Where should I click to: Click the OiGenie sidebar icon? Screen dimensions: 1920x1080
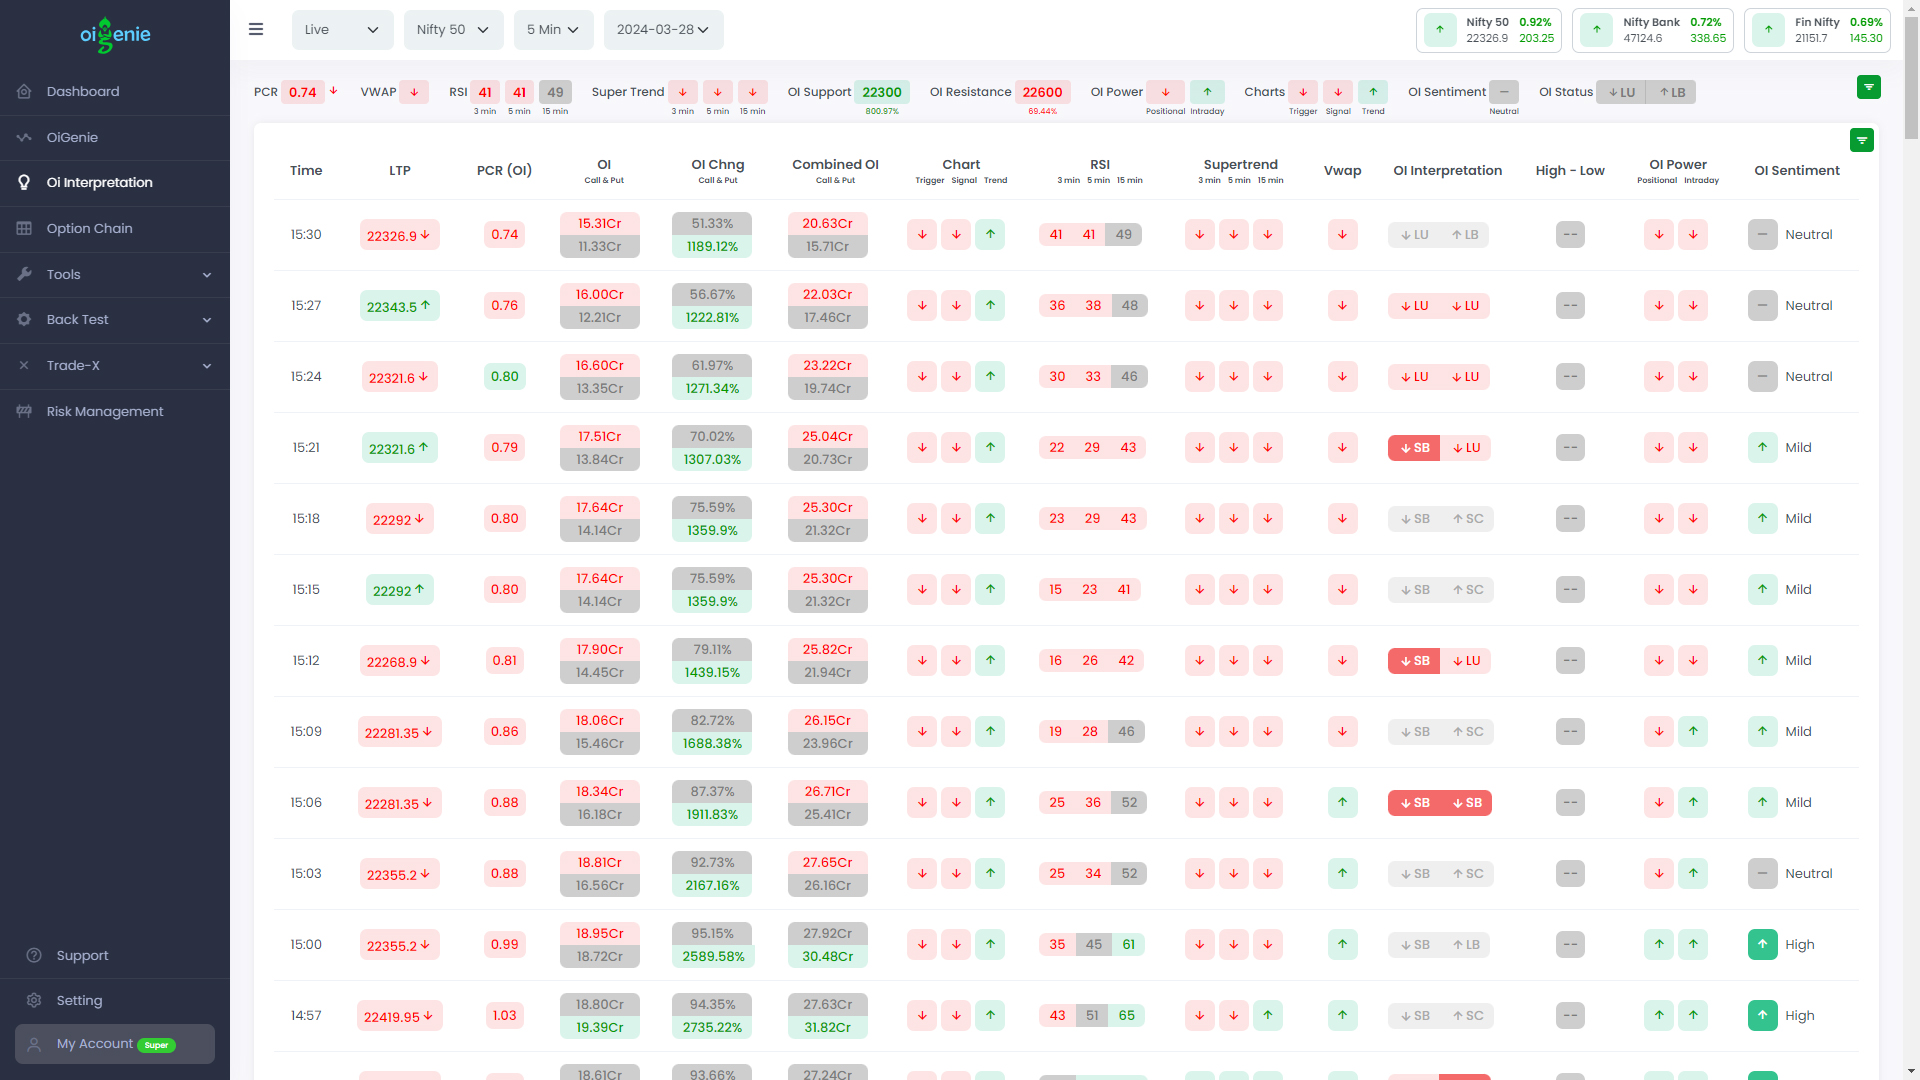(24, 137)
